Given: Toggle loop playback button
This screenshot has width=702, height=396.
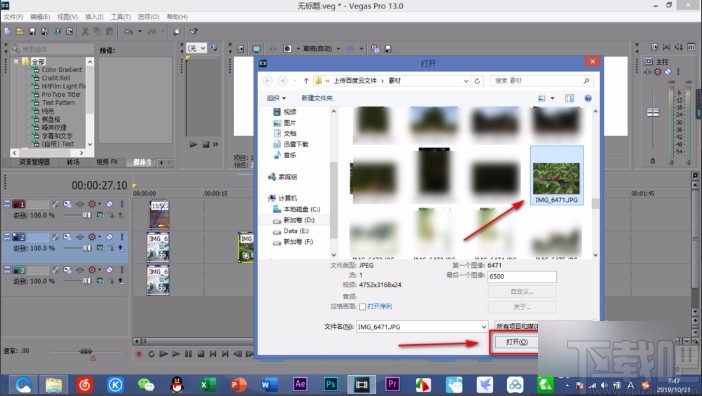Looking at the screenshot, I should 151,354.
